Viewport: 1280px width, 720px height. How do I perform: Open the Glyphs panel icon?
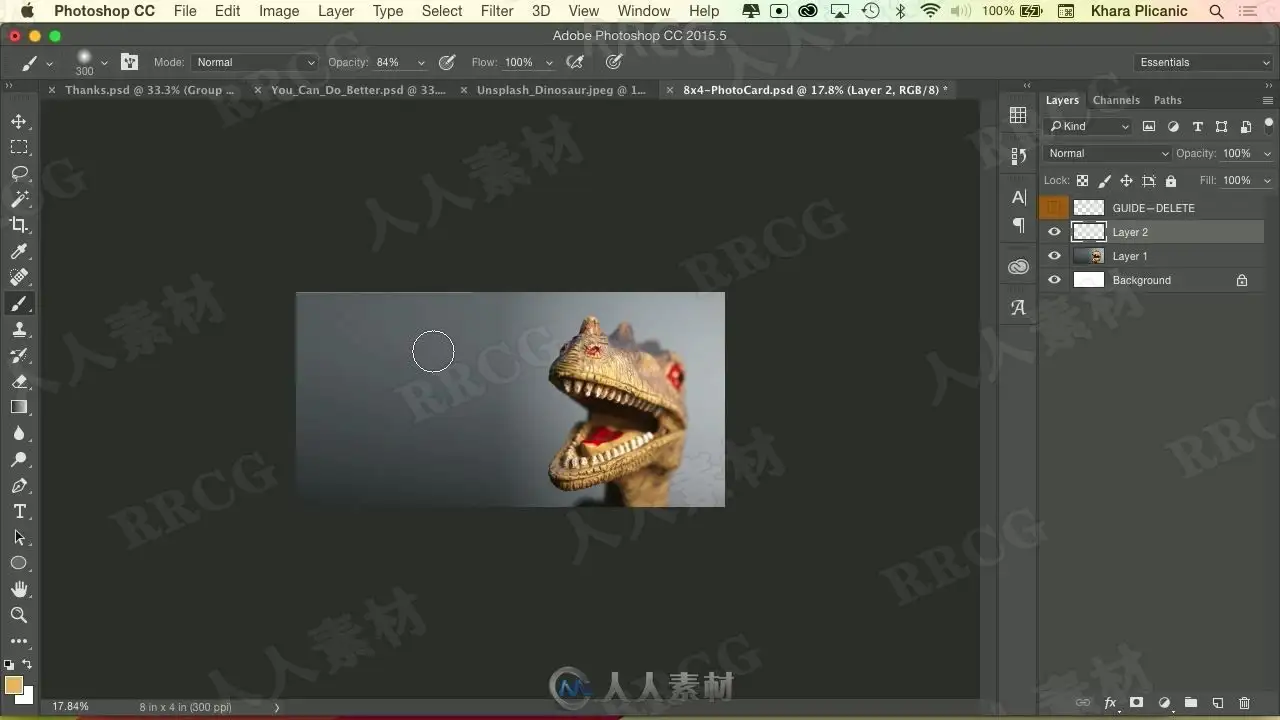1018,308
